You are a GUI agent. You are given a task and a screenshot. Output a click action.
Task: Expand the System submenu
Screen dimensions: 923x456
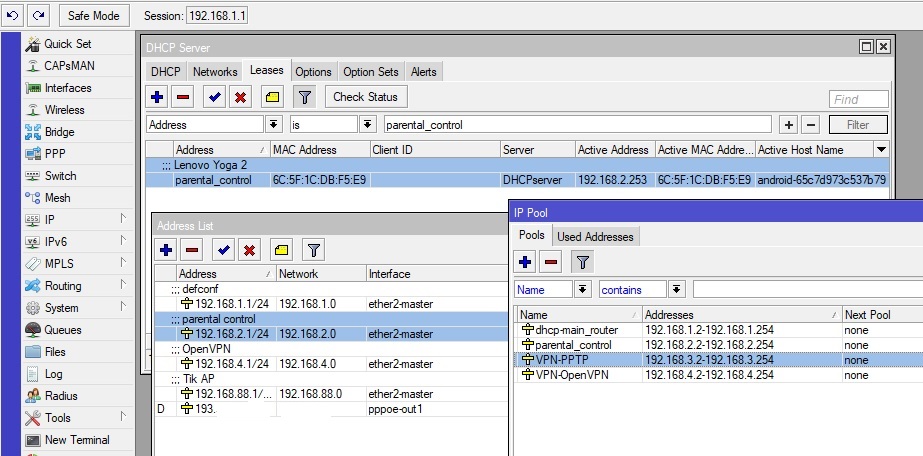coord(77,308)
